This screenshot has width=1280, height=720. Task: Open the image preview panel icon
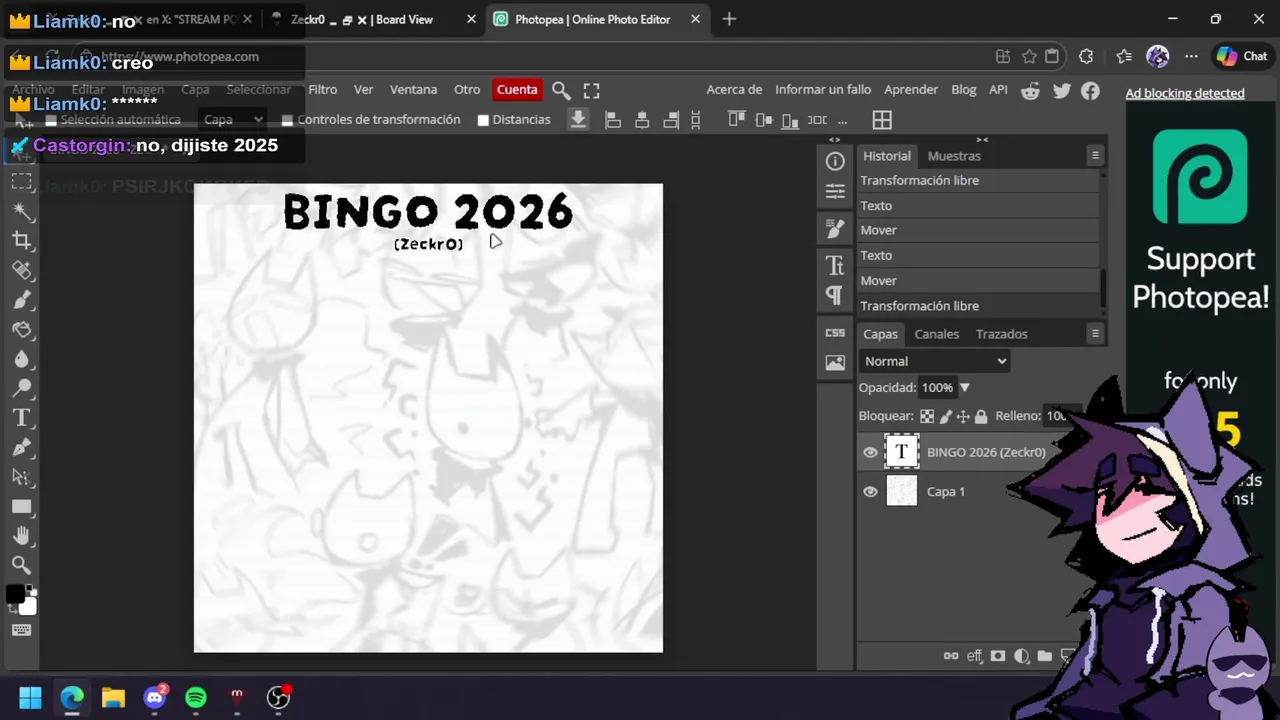[x=835, y=363]
